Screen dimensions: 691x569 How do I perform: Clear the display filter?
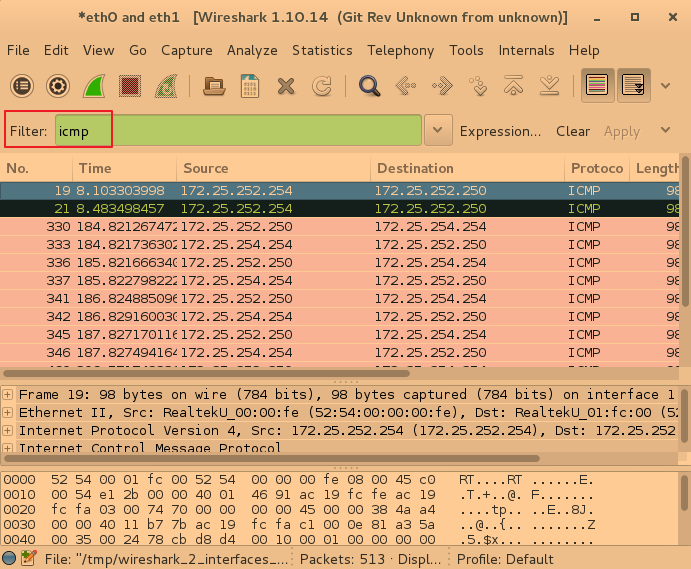click(x=573, y=131)
